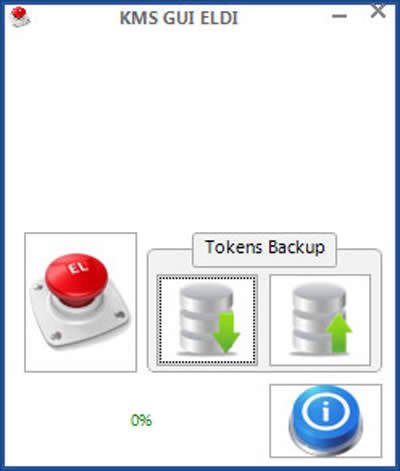Minimize the KMS GUI ELDI window
Image resolution: width=400 pixels, height=471 pixels.
coord(339,16)
